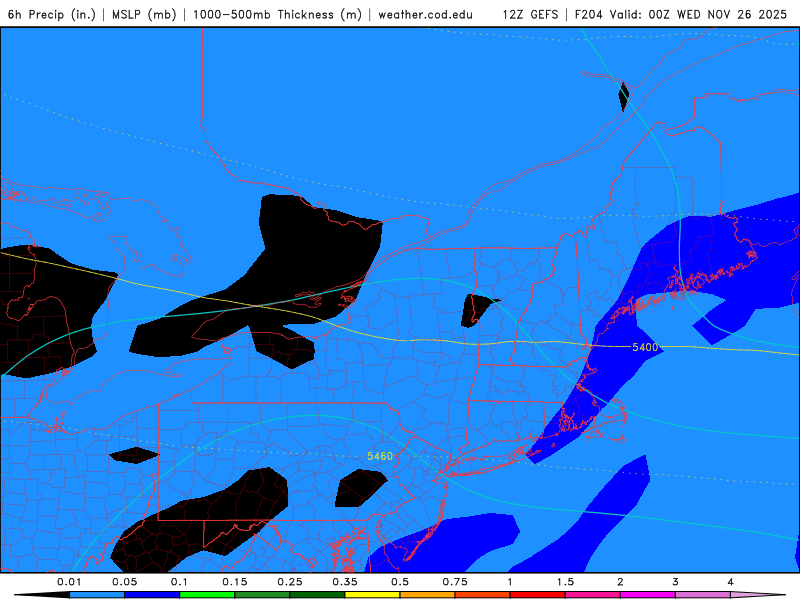Pick the dark green 0.25 to 0.35 legend swatch
Viewport: 800px width, 600px height.
317,595
